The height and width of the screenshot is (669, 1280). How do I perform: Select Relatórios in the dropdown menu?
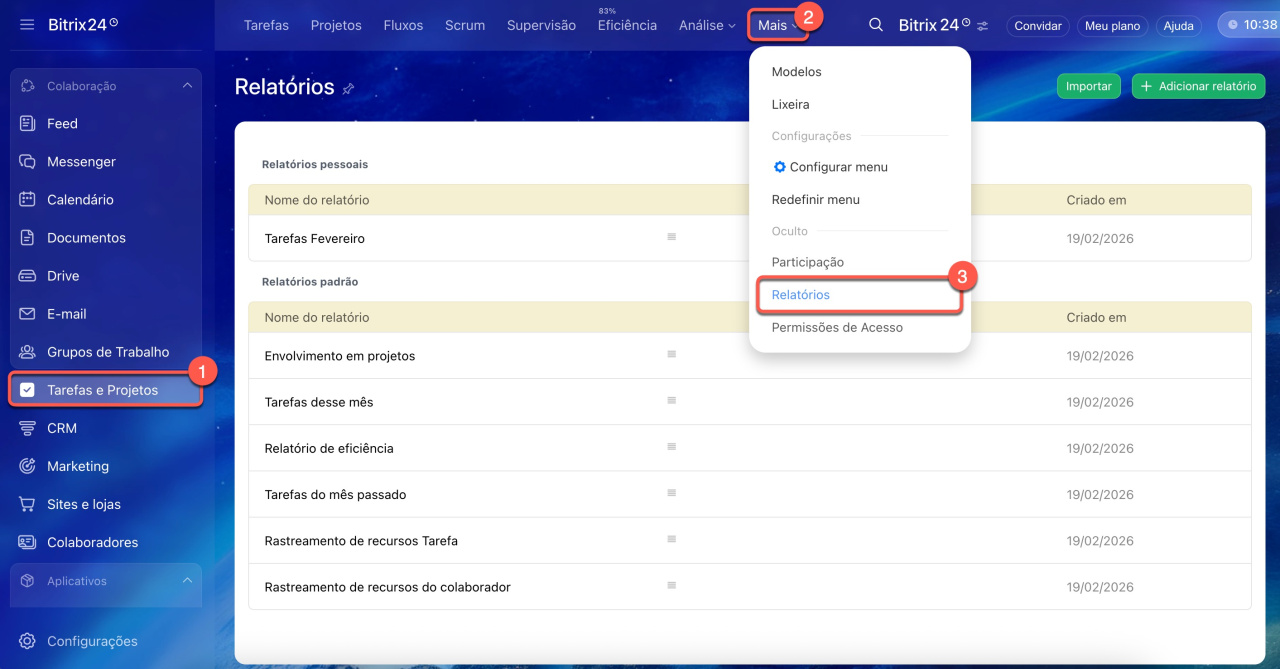pos(801,295)
